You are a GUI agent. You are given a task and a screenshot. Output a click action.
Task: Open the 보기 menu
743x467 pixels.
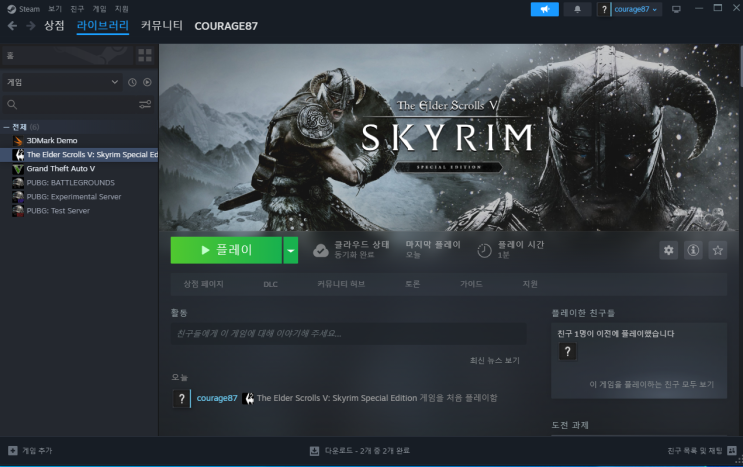[x=55, y=9]
